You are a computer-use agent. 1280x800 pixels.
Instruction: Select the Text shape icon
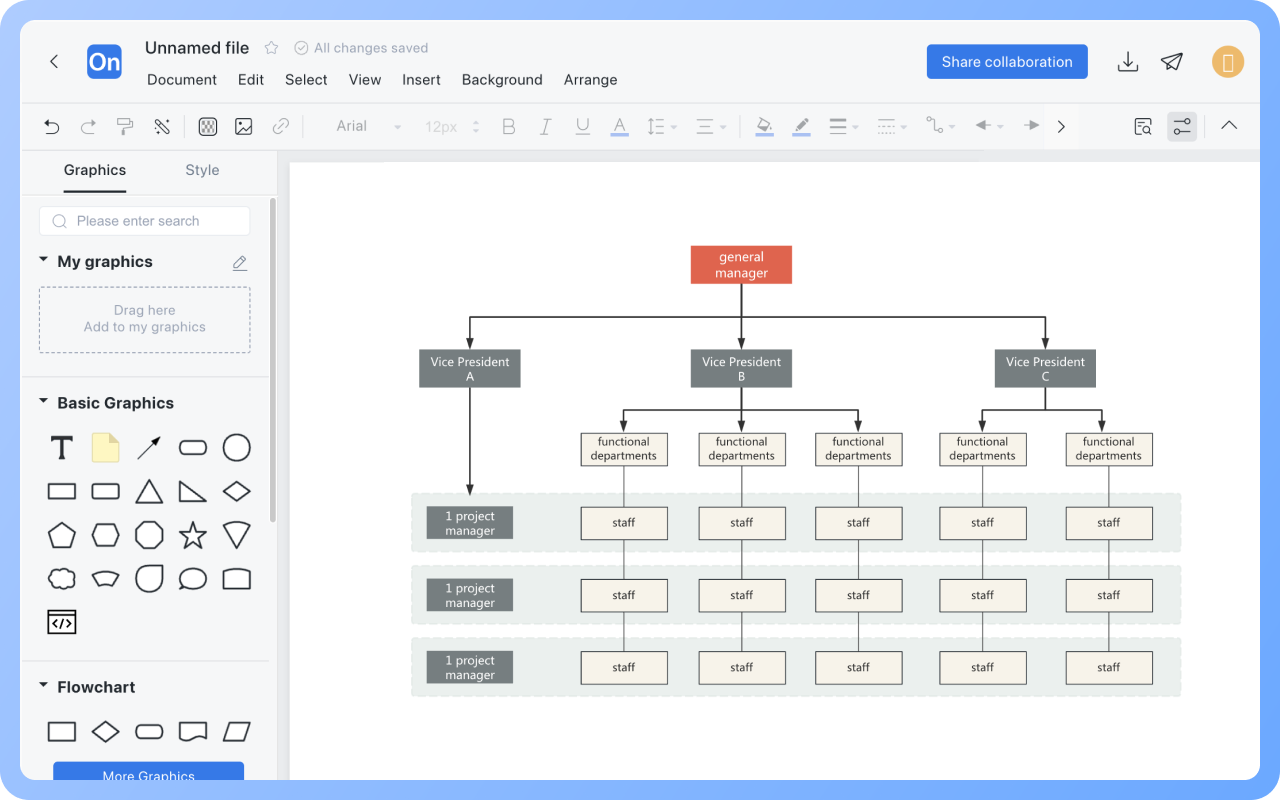pos(62,448)
